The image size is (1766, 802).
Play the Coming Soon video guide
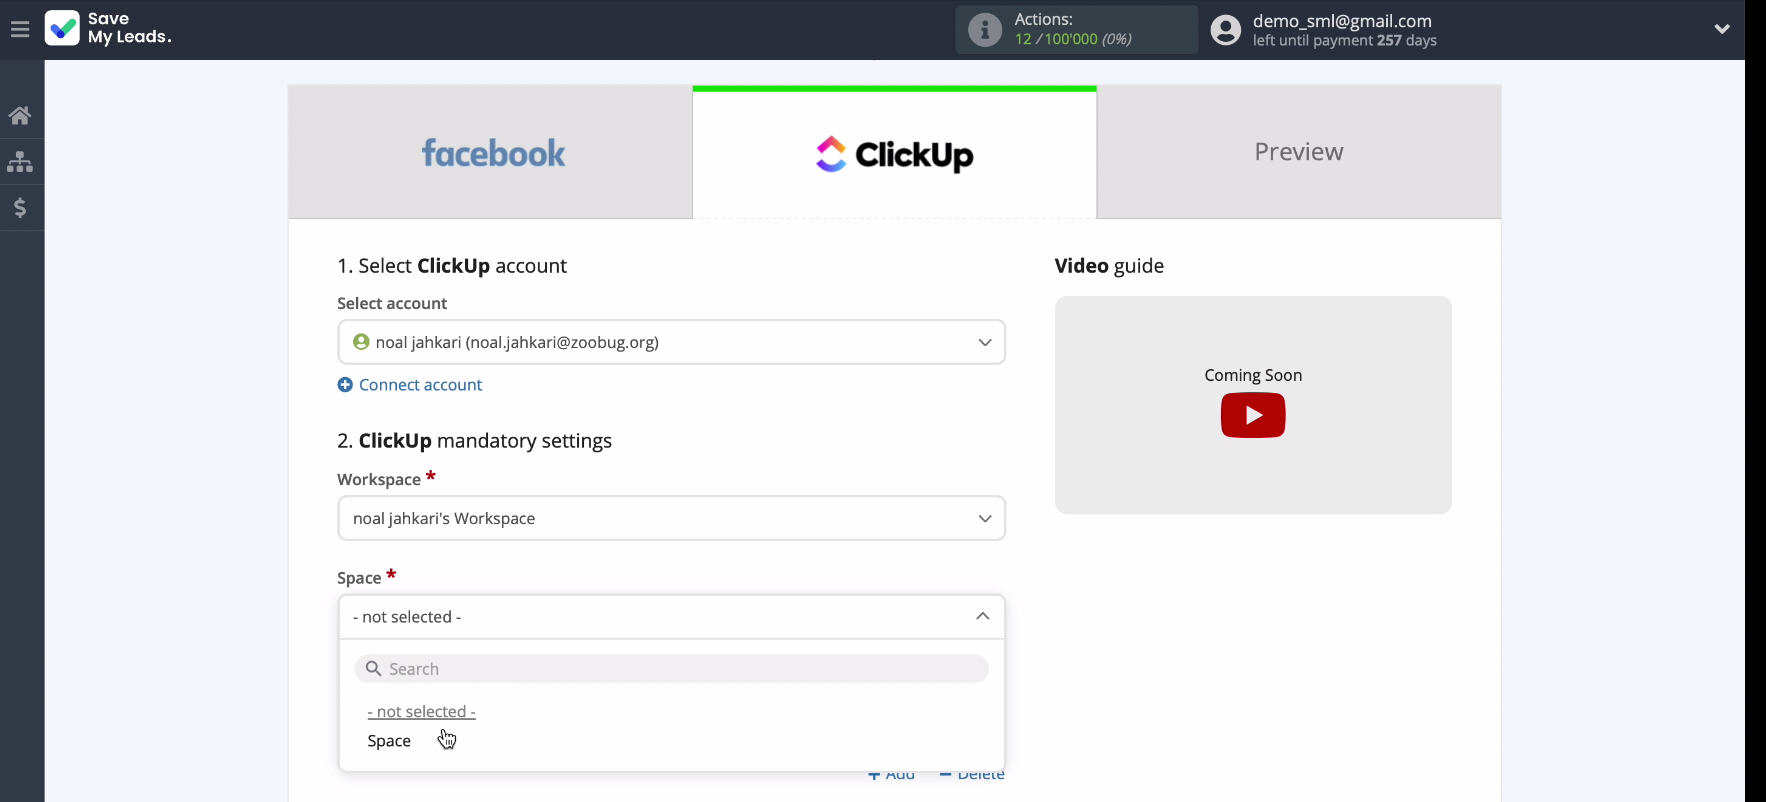pyautogui.click(x=1253, y=415)
